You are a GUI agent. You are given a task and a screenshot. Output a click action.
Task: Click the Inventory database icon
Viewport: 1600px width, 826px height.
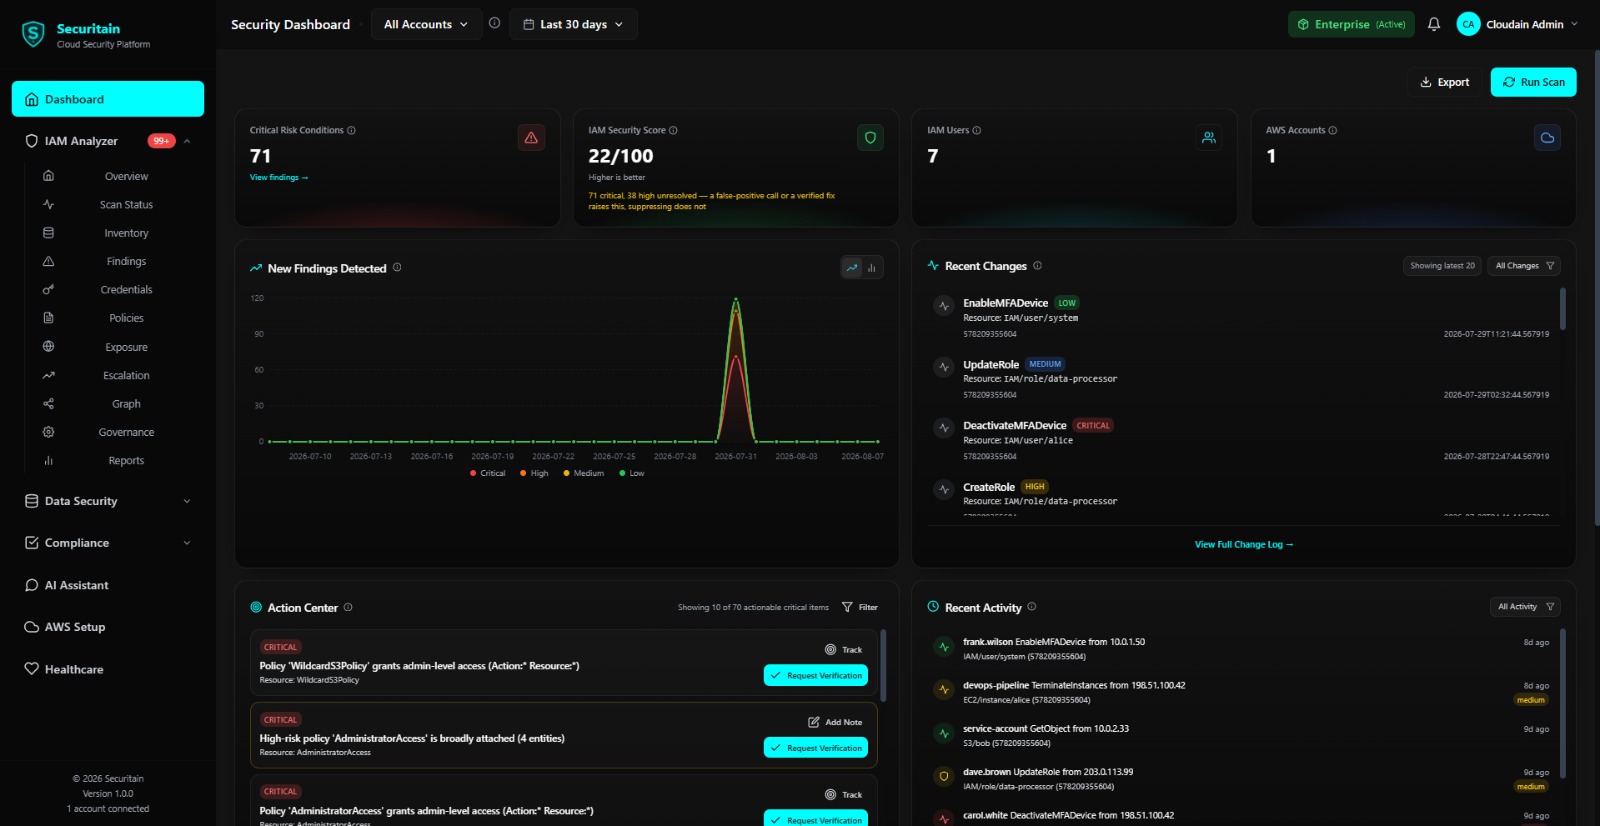(x=48, y=233)
